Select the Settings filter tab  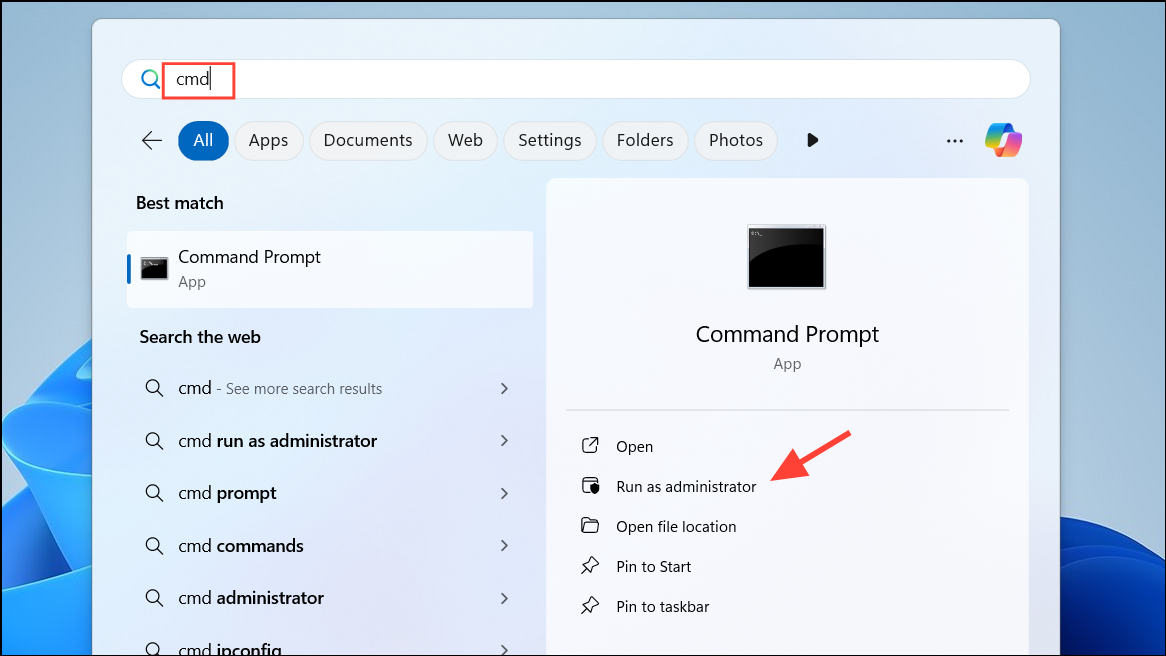(550, 141)
